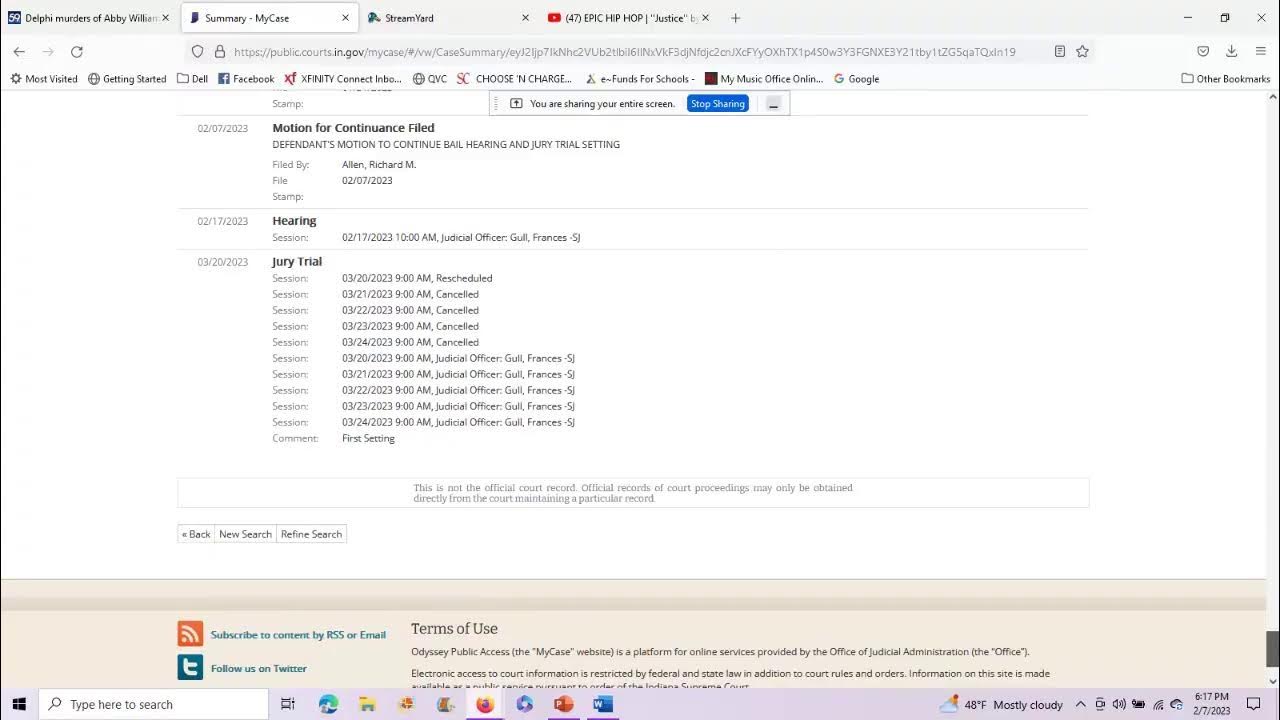This screenshot has height=720, width=1280.
Task: Open the volume control icon
Action: point(1119,704)
